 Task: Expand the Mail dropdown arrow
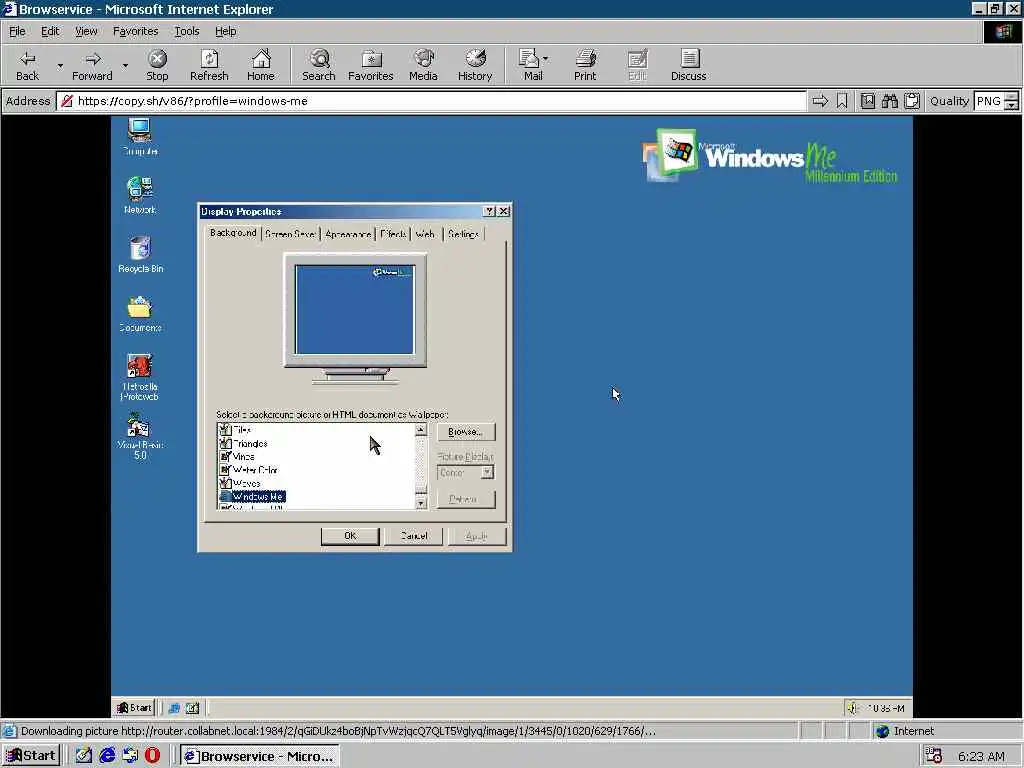[x=546, y=59]
